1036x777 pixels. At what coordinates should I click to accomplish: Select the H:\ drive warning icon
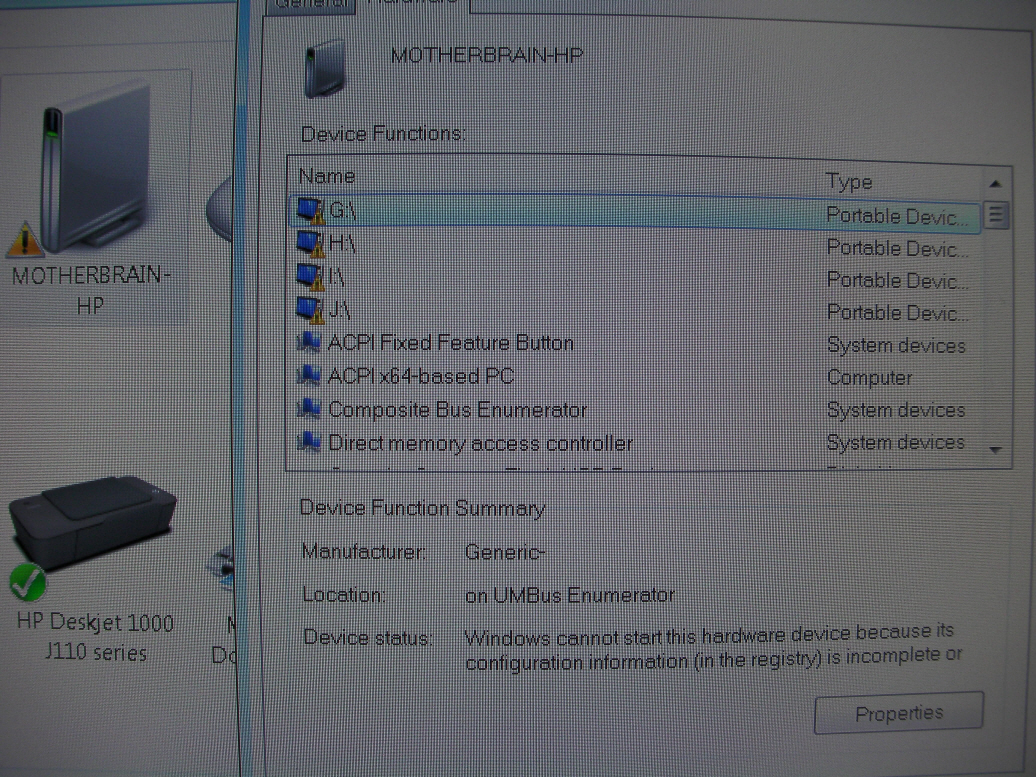click(x=311, y=244)
